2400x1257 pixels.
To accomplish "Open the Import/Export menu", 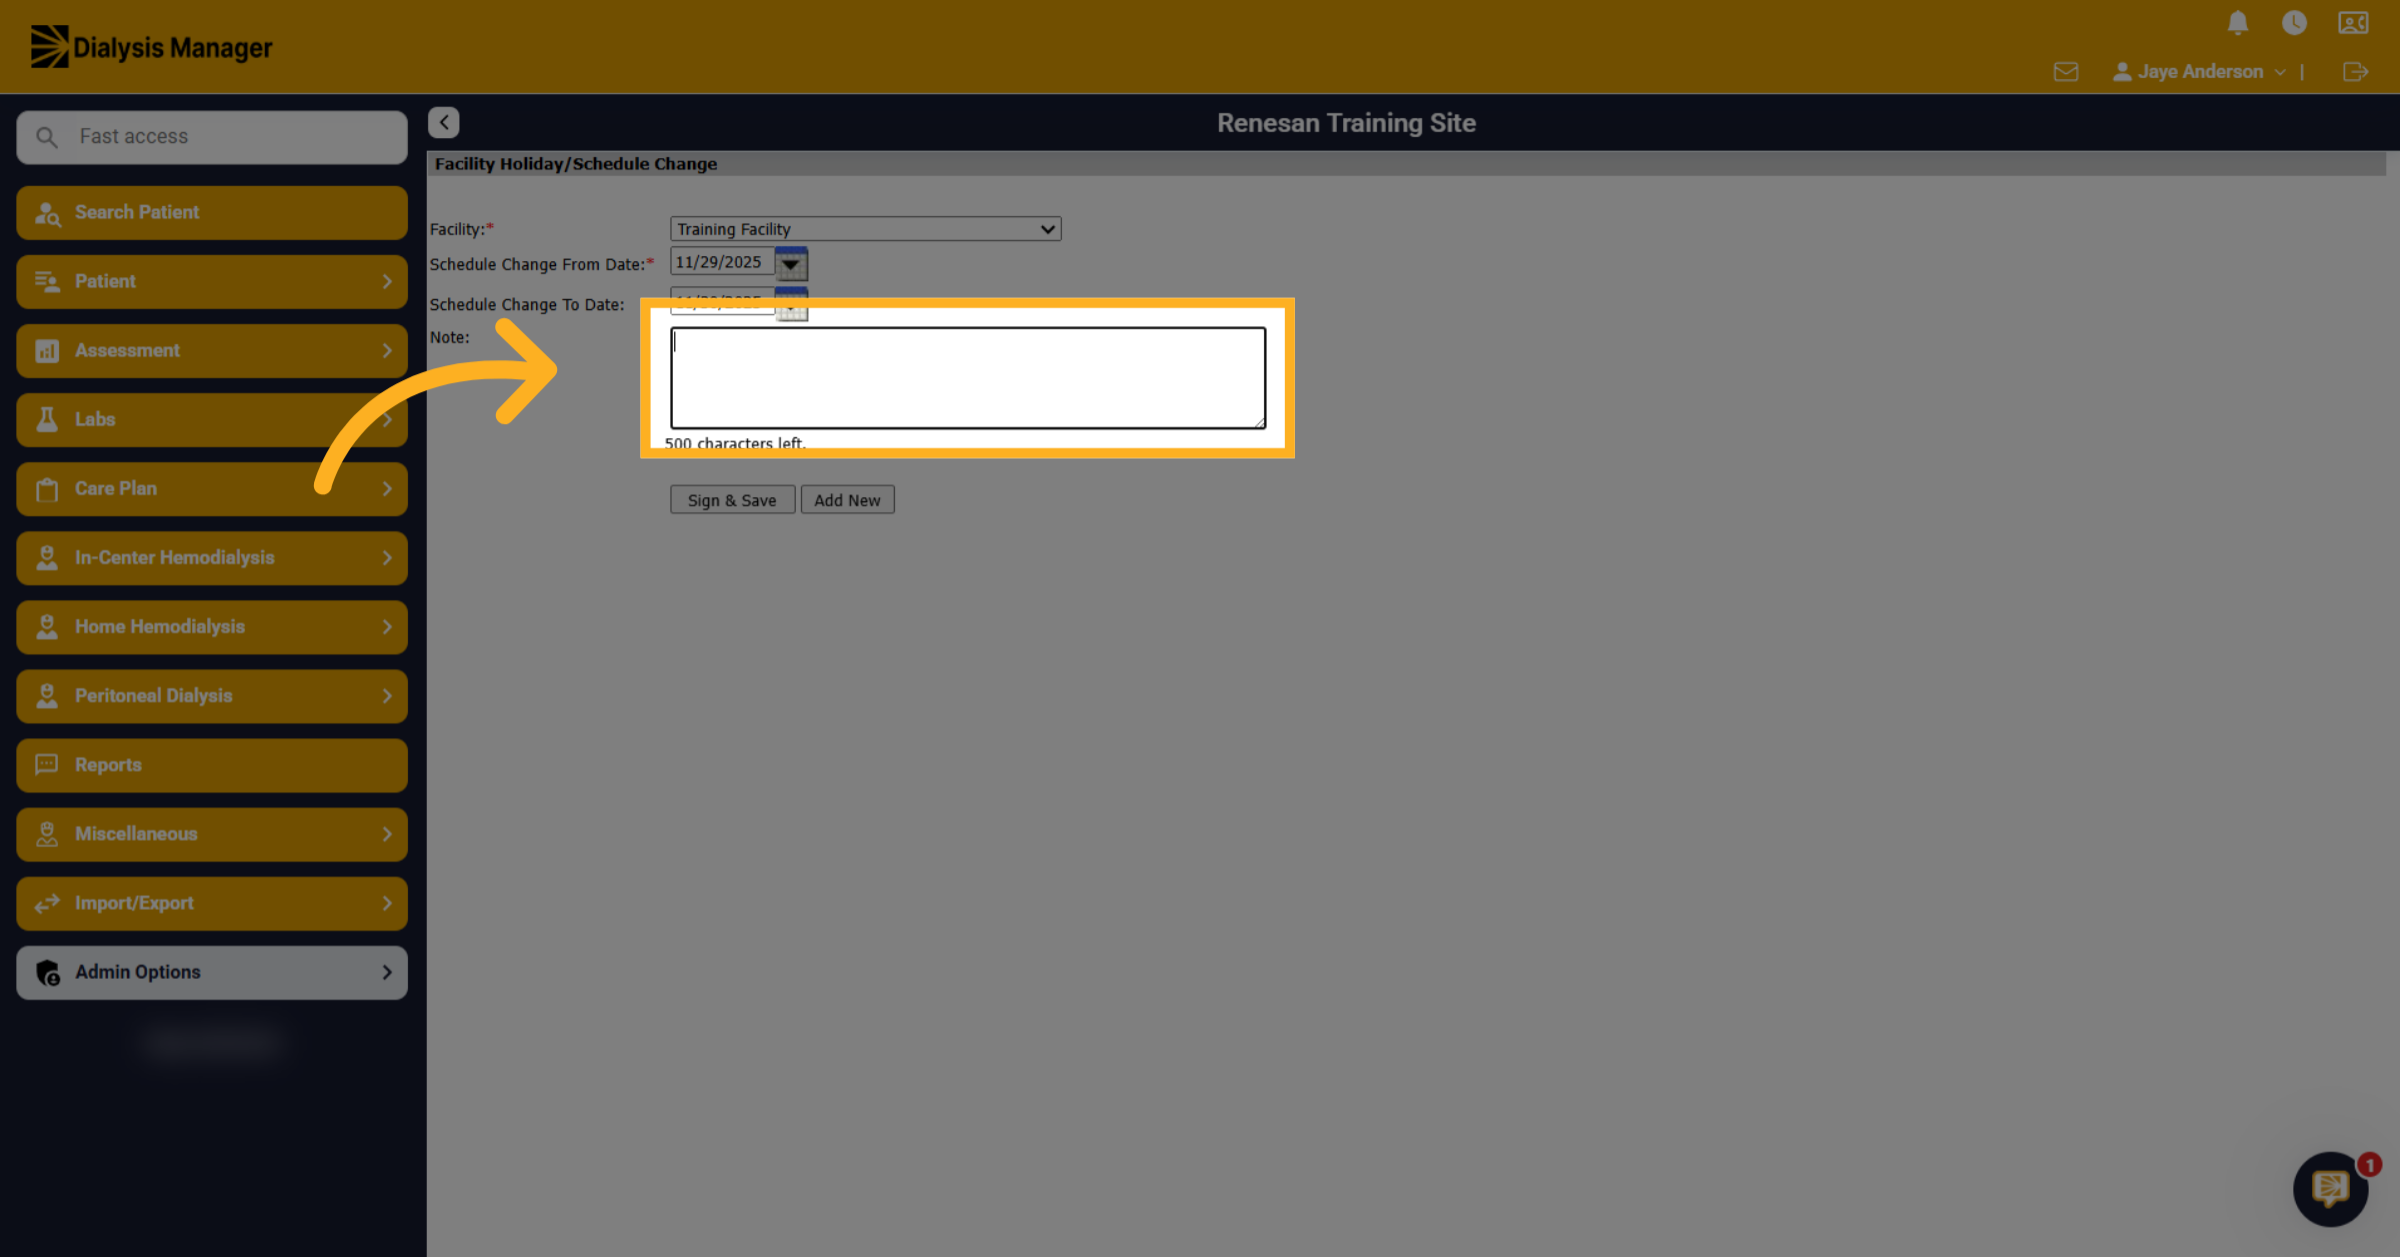I will (x=212, y=902).
